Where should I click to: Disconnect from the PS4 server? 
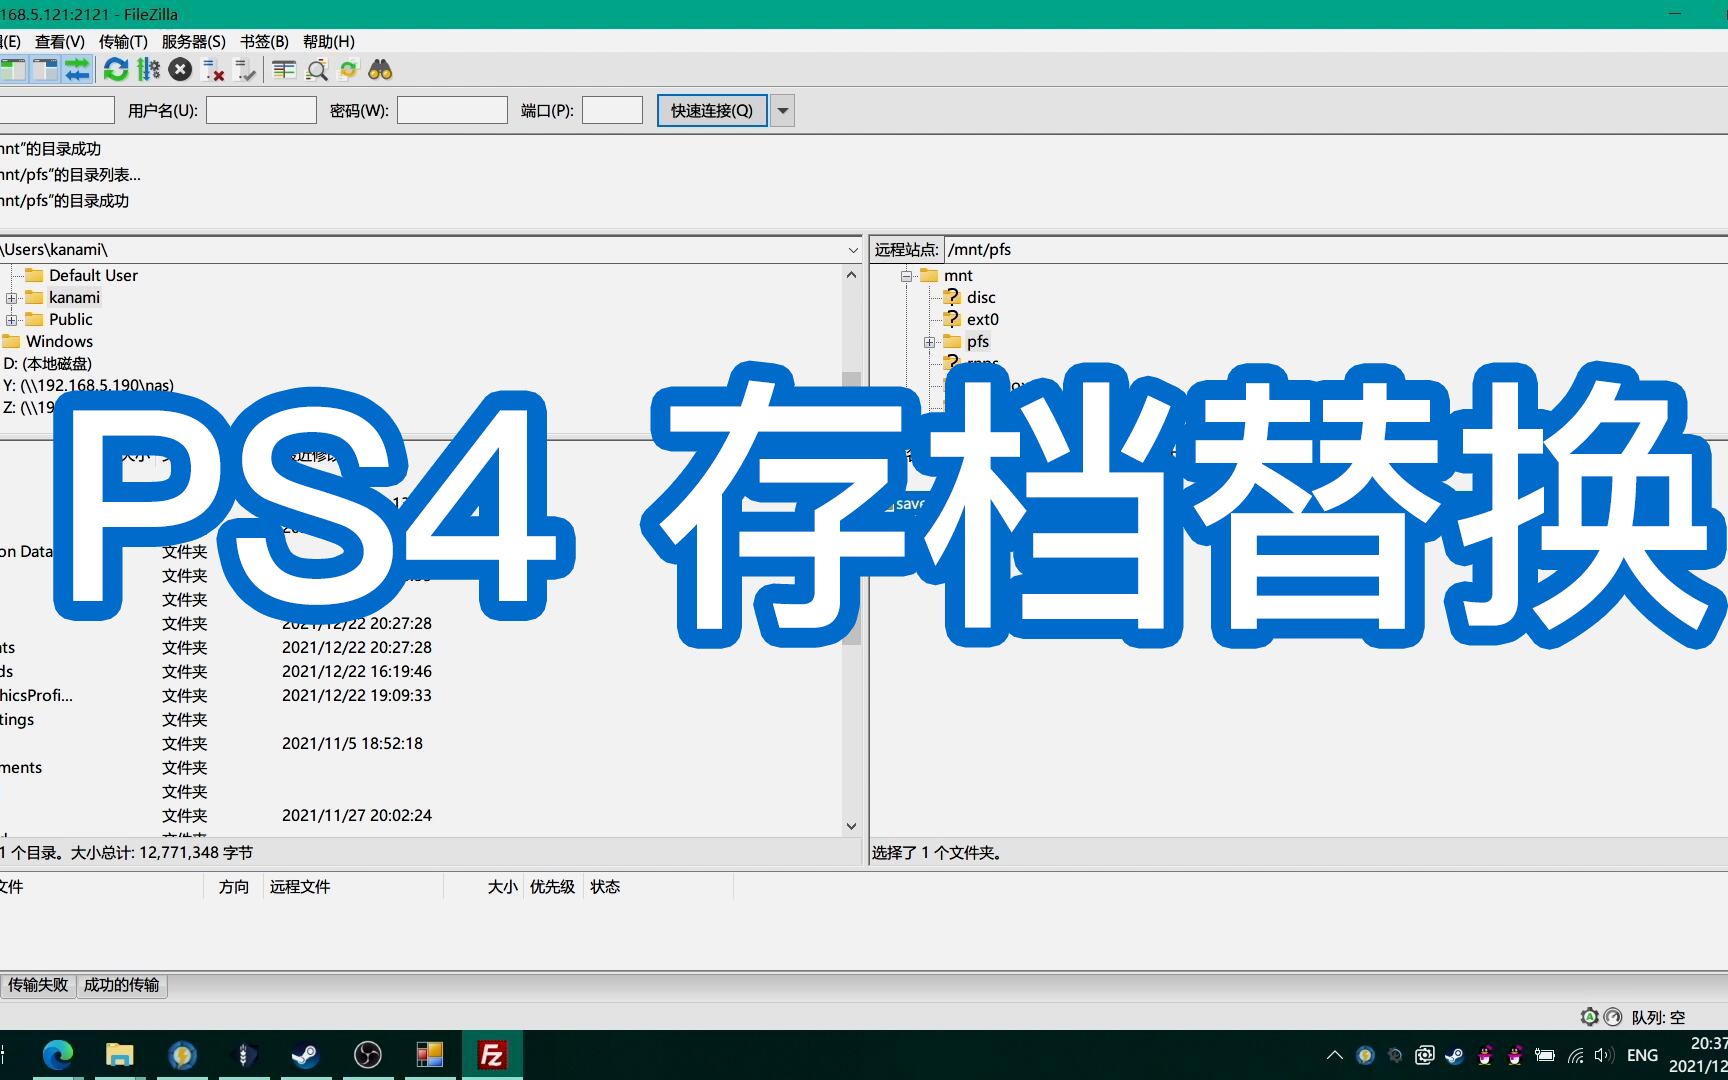point(213,70)
